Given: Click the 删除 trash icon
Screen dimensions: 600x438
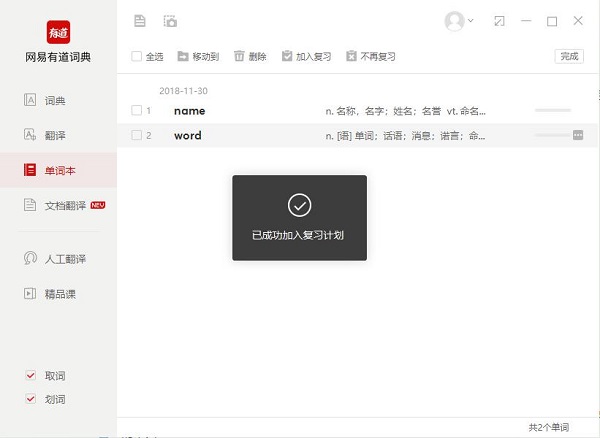Looking at the screenshot, I should pyautogui.click(x=240, y=57).
